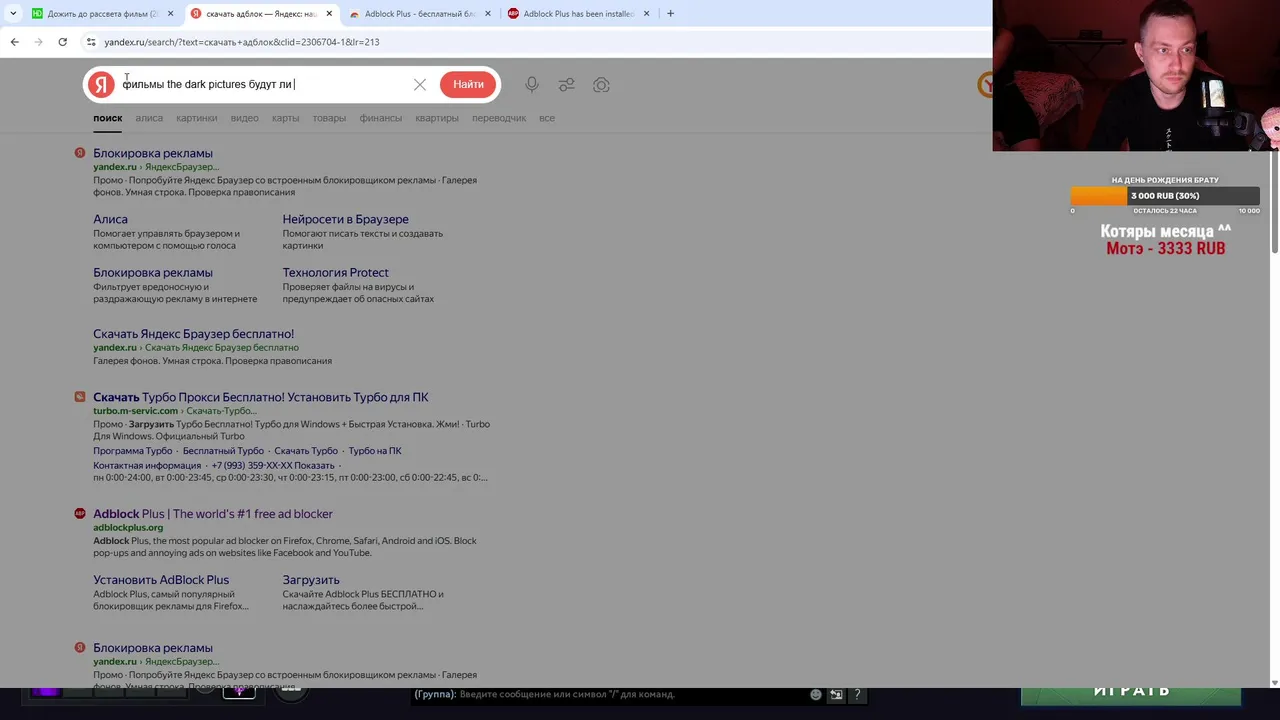Open 'Технология Protect' sitelink
1280x720 pixels.
(335, 272)
